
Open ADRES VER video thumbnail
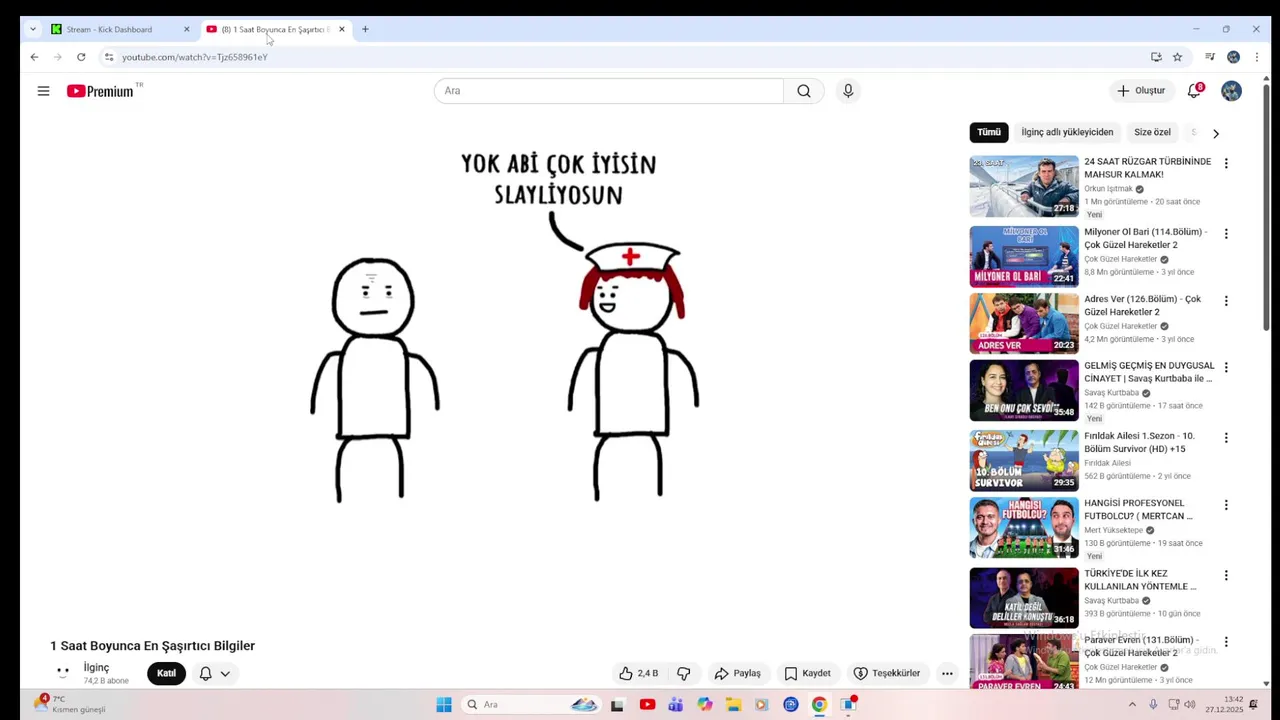(1024, 323)
